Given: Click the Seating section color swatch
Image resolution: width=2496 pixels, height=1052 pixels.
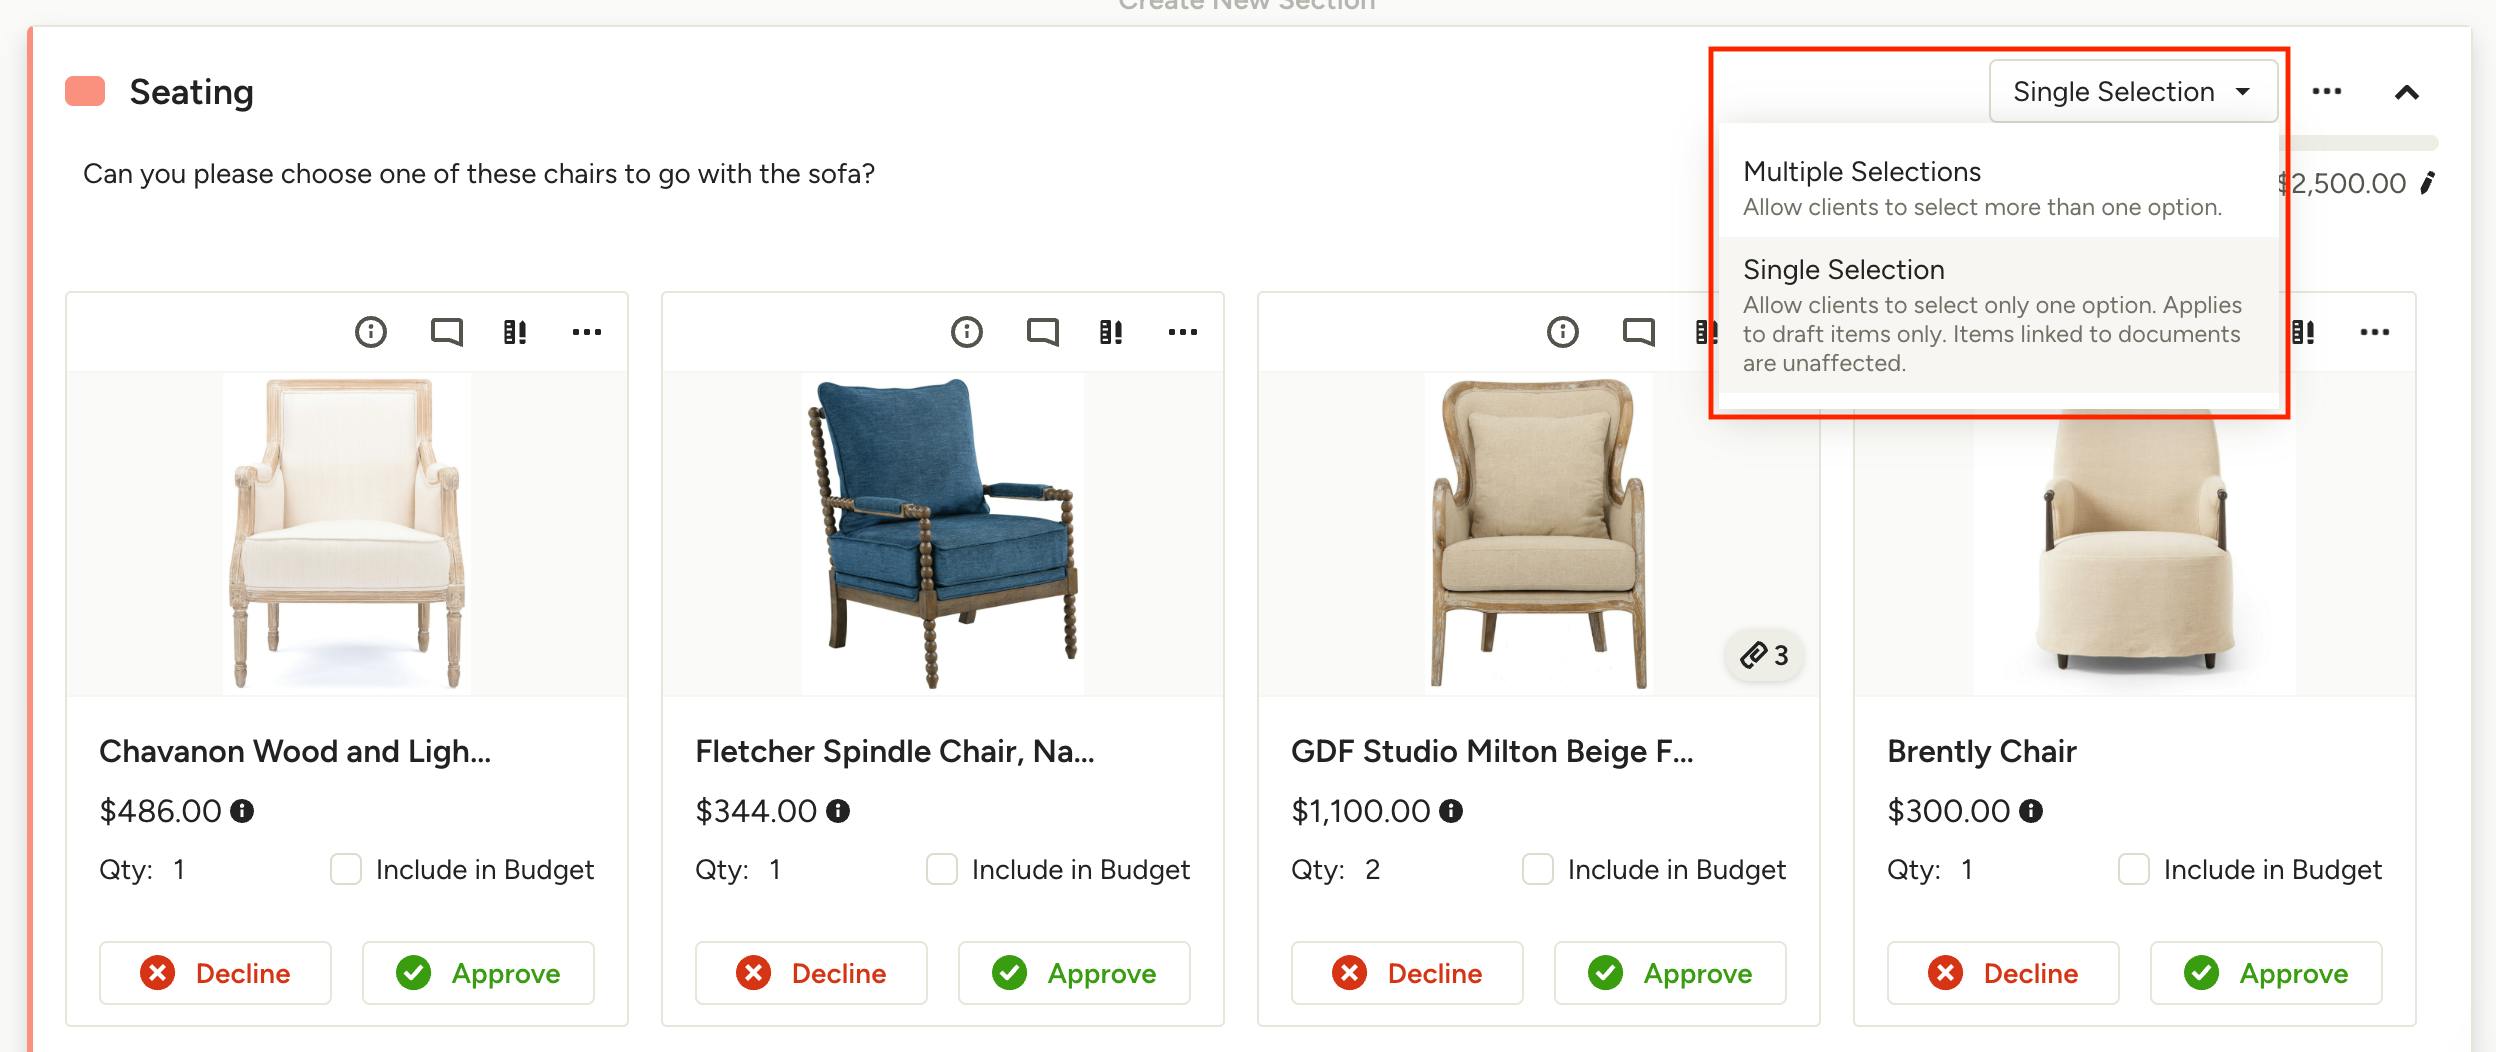Looking at the screenshot, I should pyautogui.click(x=85, y=91).
